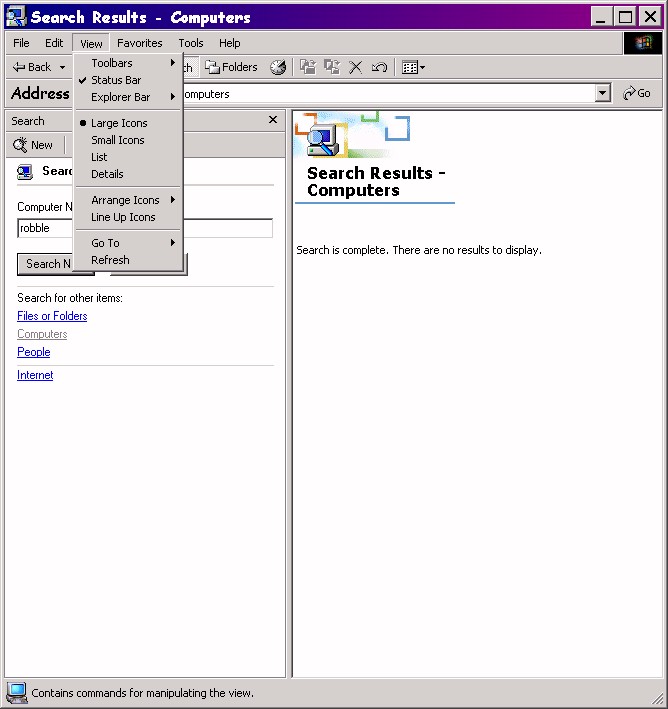The width and height of the screenshot is (668, 709).
Task: Open the Edit menu
Action: 54,43
